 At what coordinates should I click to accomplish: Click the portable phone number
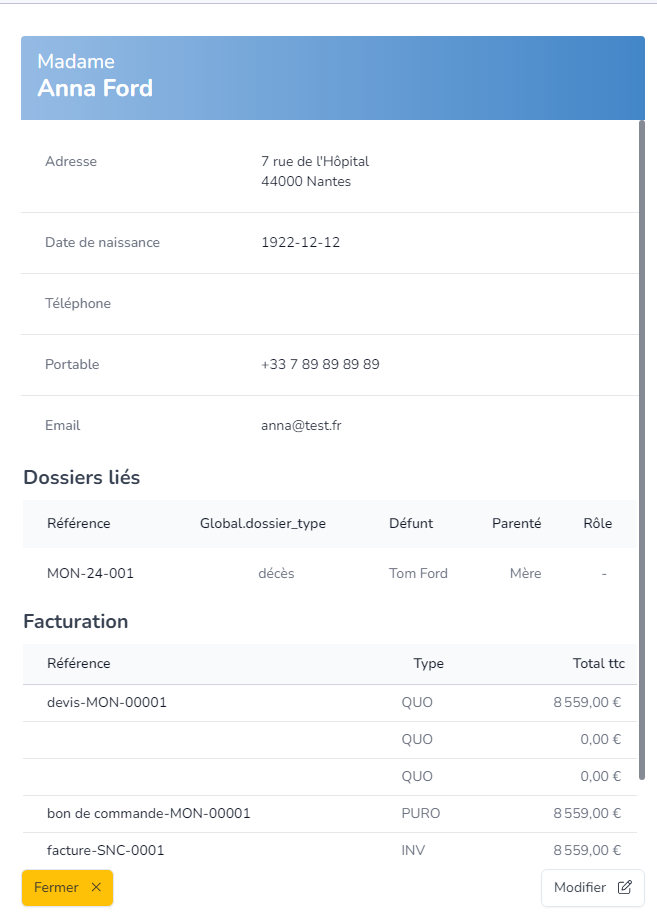320,365
